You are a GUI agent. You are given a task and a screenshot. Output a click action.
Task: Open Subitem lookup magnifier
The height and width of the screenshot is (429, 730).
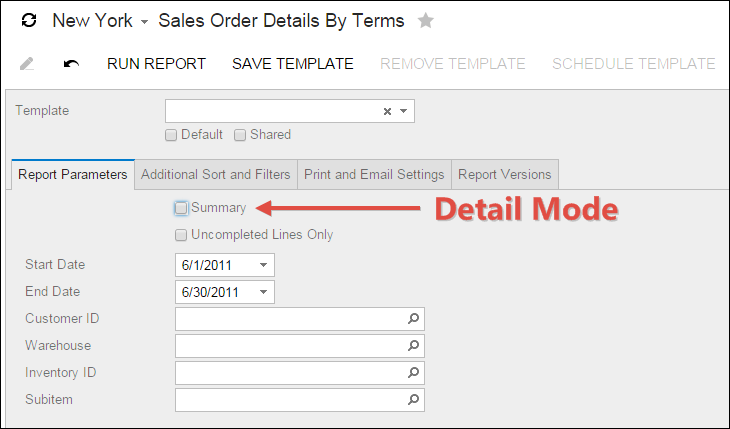(x=413, y=400)
